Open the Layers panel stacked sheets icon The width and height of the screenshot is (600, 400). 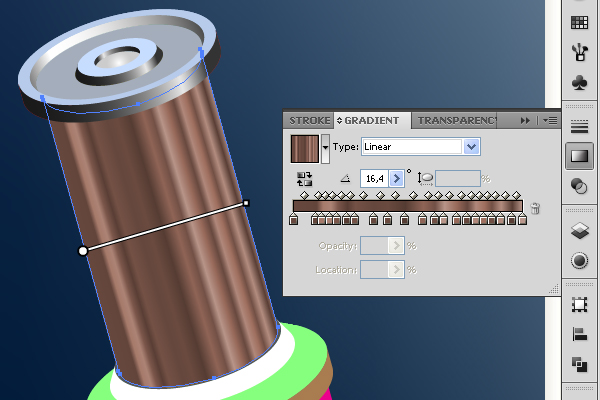point(579,230)
